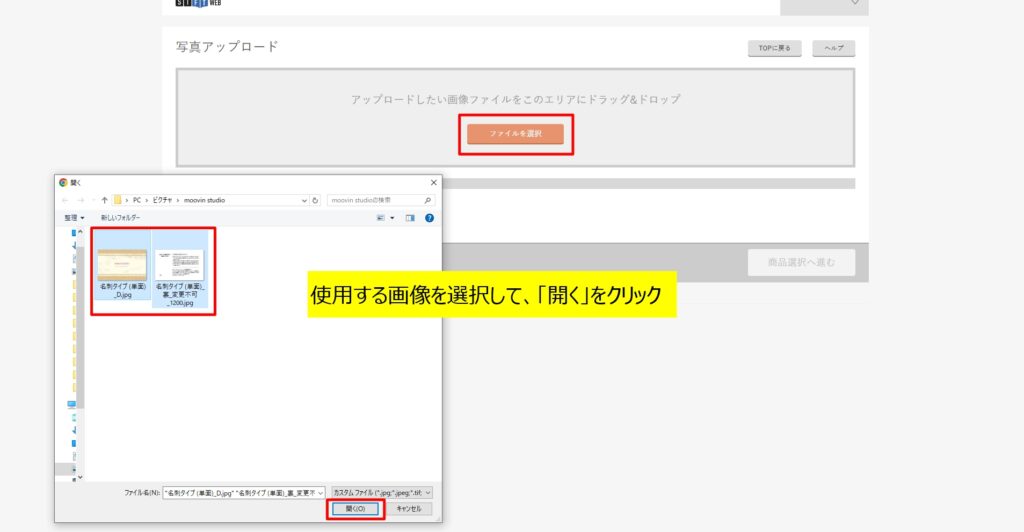Image resolution: width=1024 pixels, height=532 pixels.
Task: Click the back arrow in file dialog
Action: (66, 200)
